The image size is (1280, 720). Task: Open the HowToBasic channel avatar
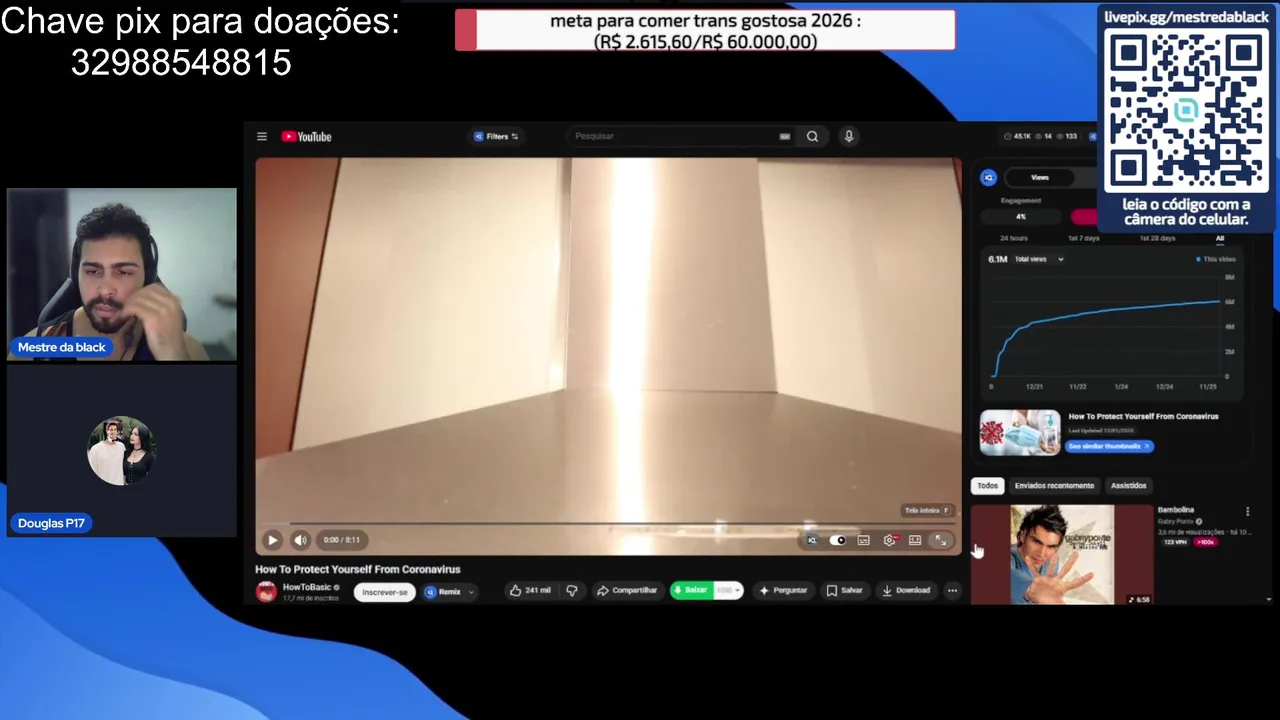[266, 592]
